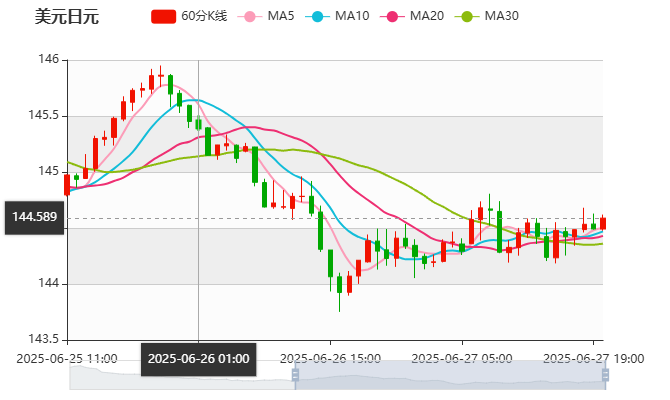The height and width of the screenshot is (400, 670).
Task: Click the 2025-06-27 19:00 axis label
Action: [x=594, y=359]
